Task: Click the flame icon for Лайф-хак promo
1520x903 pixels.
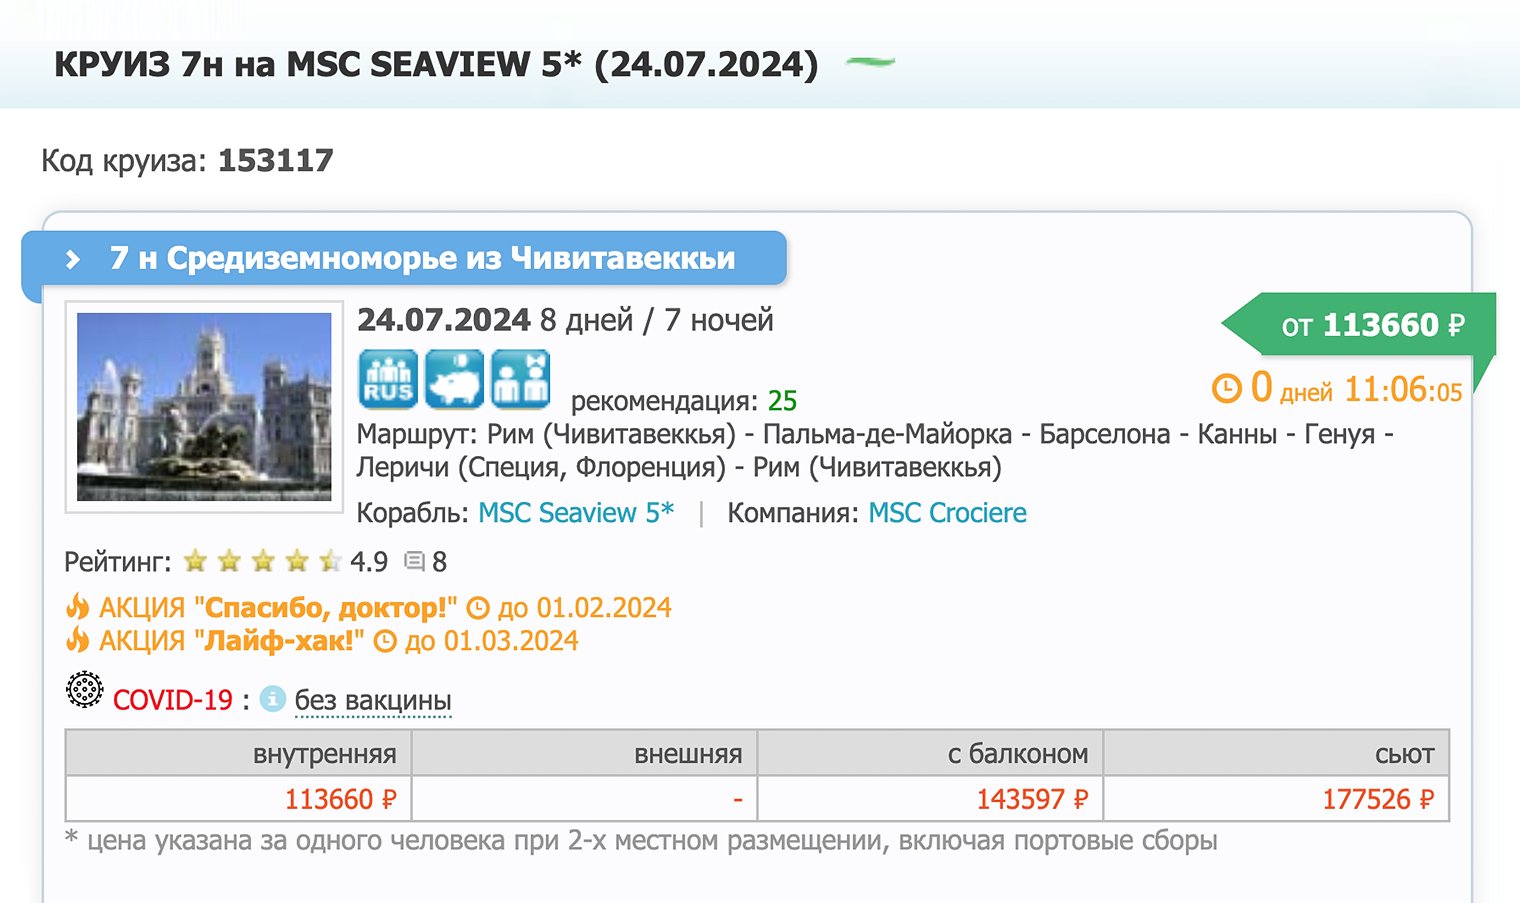Action: point(78,639)
